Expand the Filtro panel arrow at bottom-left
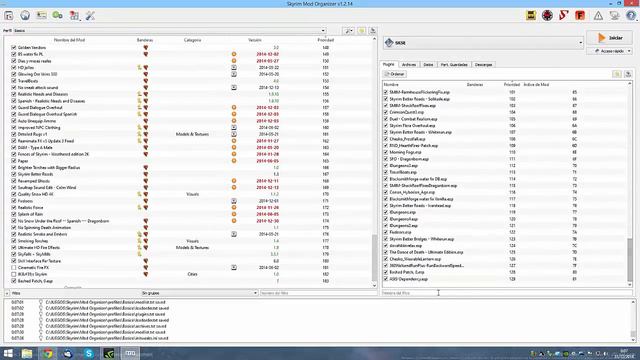 [7, 293]
